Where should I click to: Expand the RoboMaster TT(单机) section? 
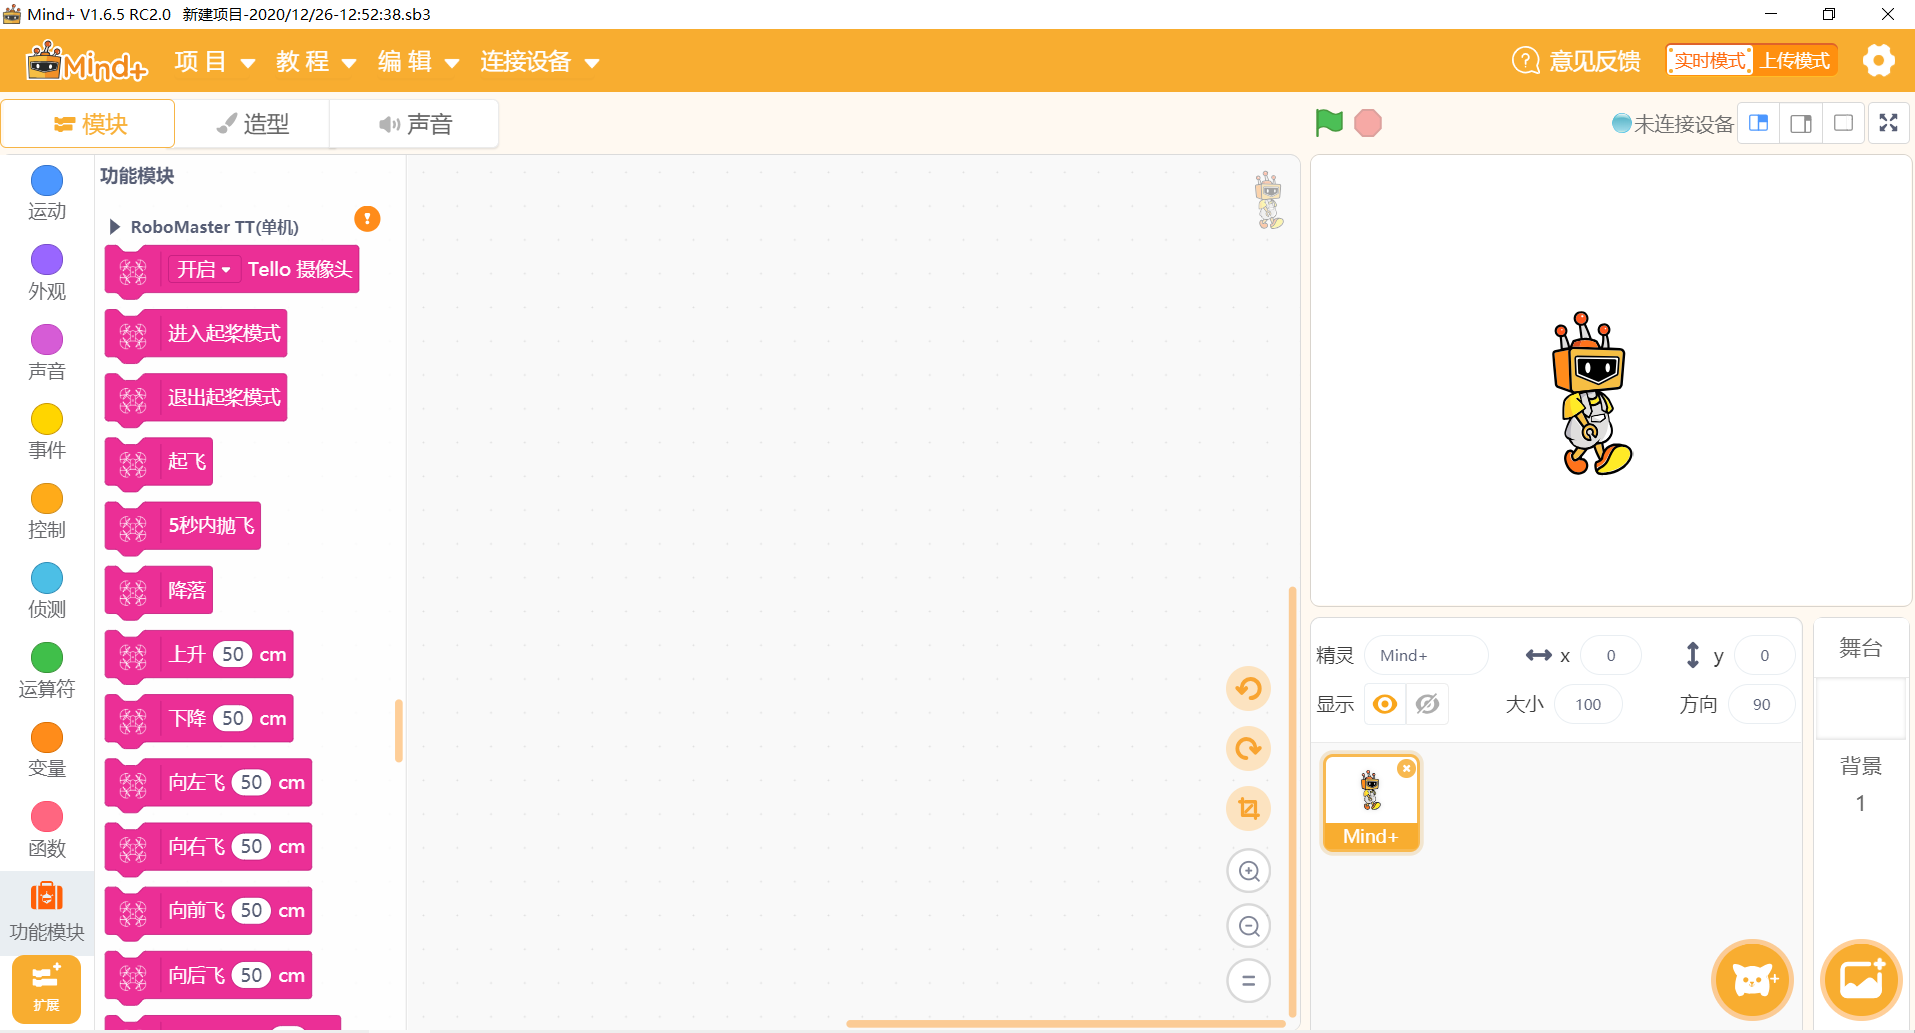[x=115, y=227]
